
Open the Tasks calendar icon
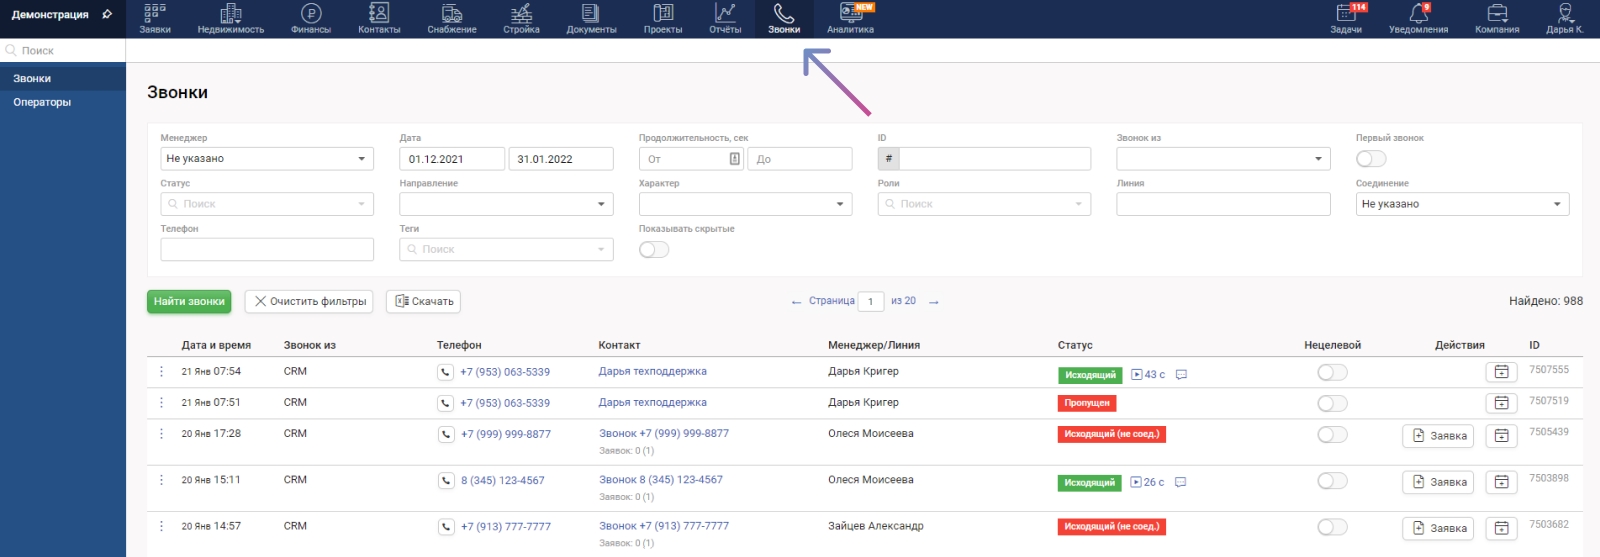point(1346,14)
